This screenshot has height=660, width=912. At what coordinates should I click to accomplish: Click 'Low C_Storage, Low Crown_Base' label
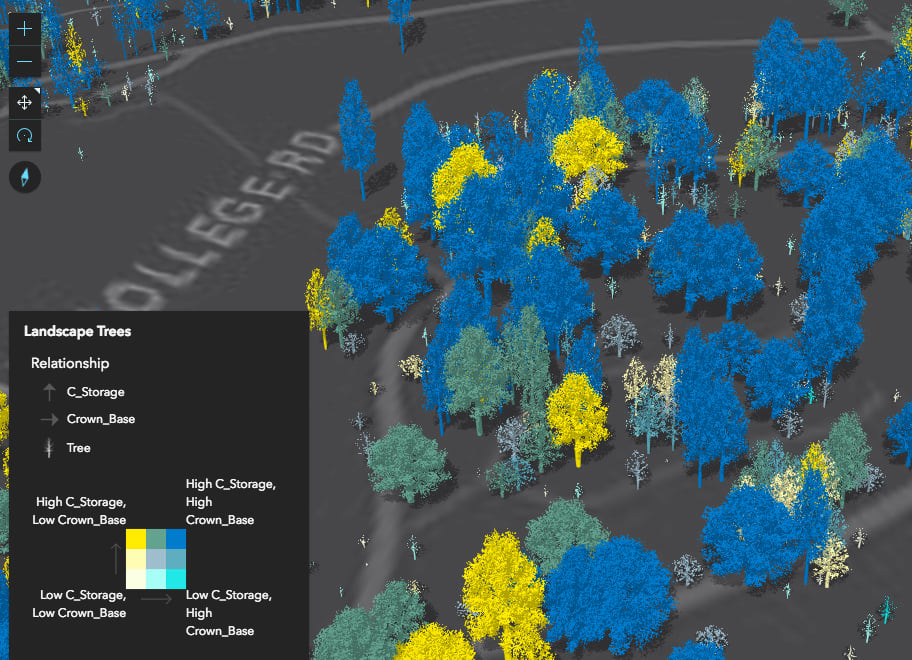79,604
